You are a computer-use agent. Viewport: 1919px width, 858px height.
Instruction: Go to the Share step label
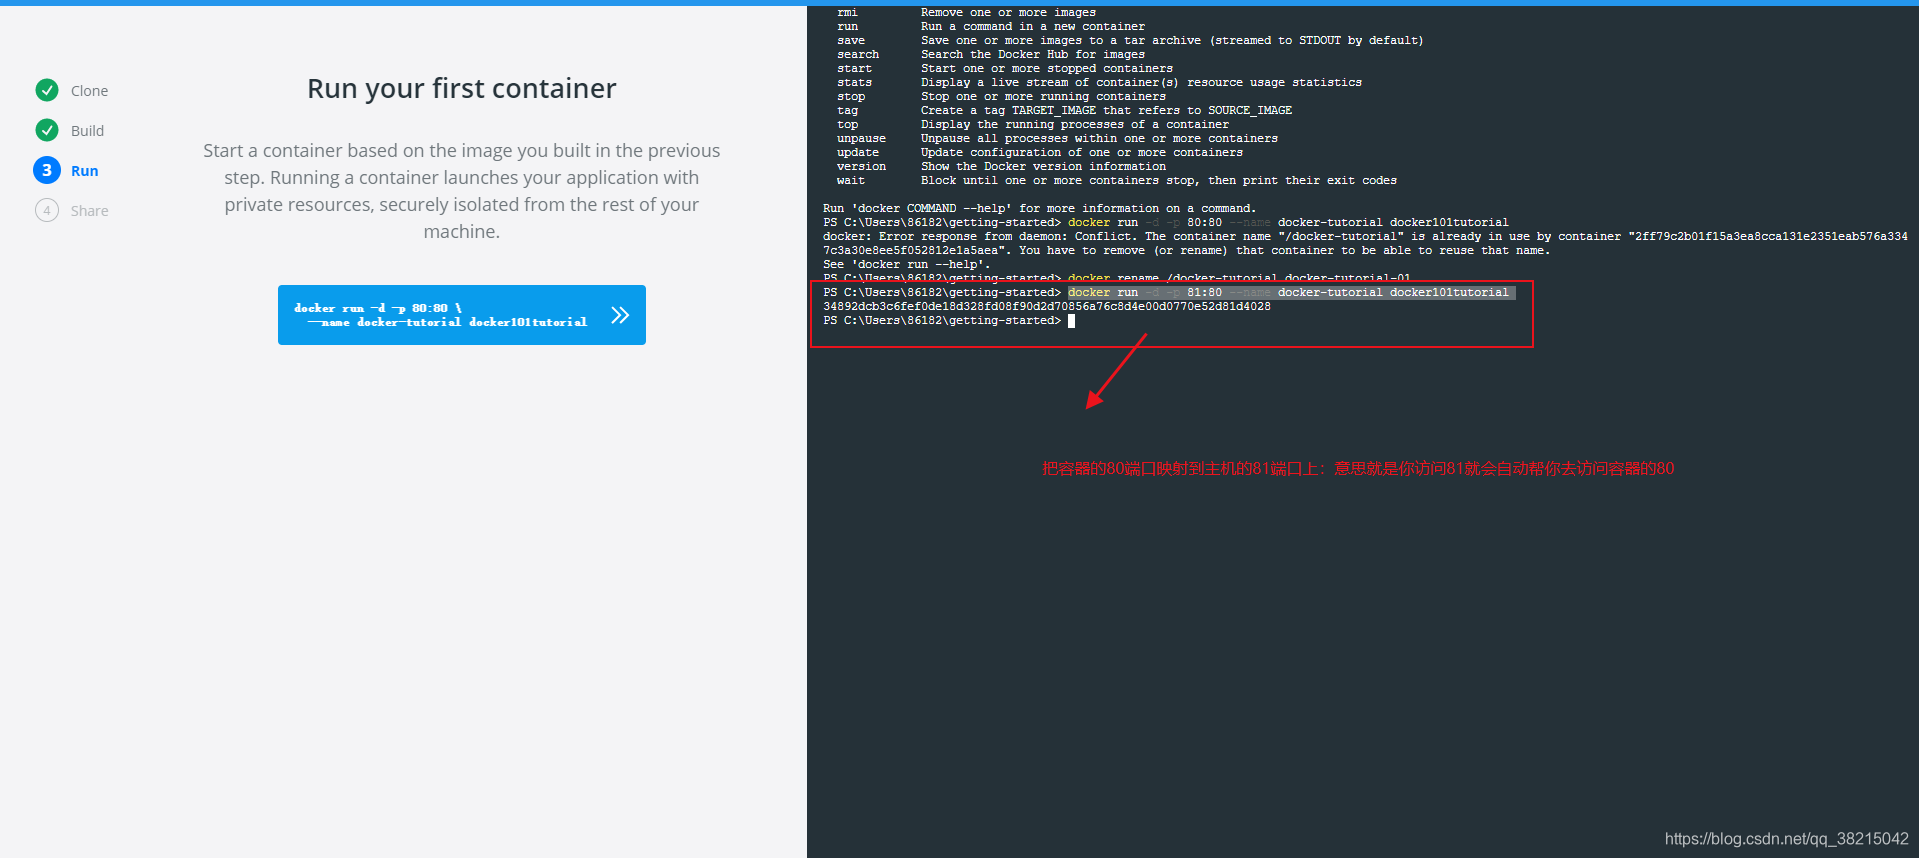coord(89,211)
